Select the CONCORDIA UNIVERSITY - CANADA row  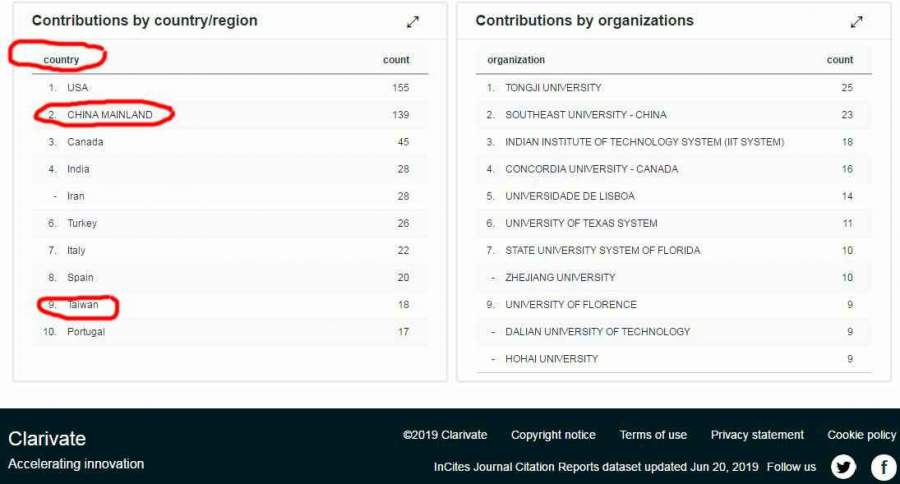591,169
